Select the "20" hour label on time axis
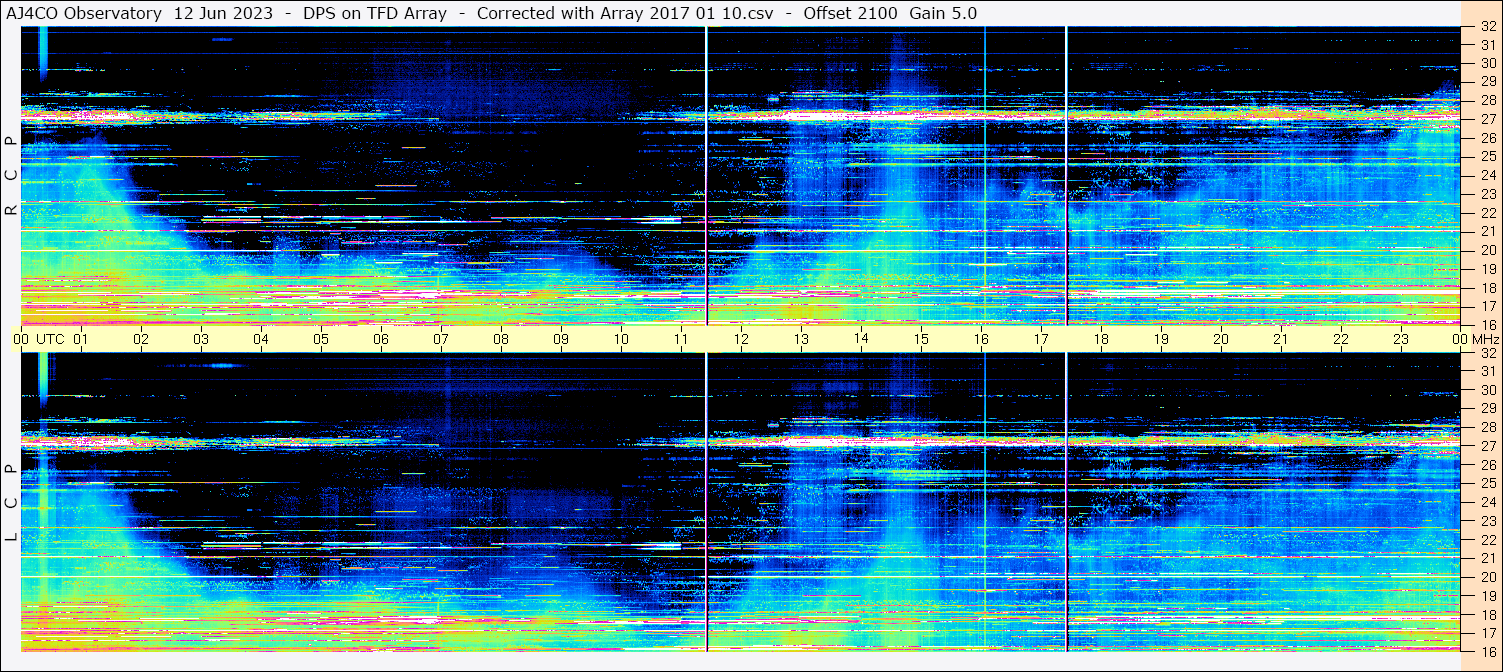The height and width of the screenshot is (672, 1503). pyautogui.click(x=1221, y=339)
